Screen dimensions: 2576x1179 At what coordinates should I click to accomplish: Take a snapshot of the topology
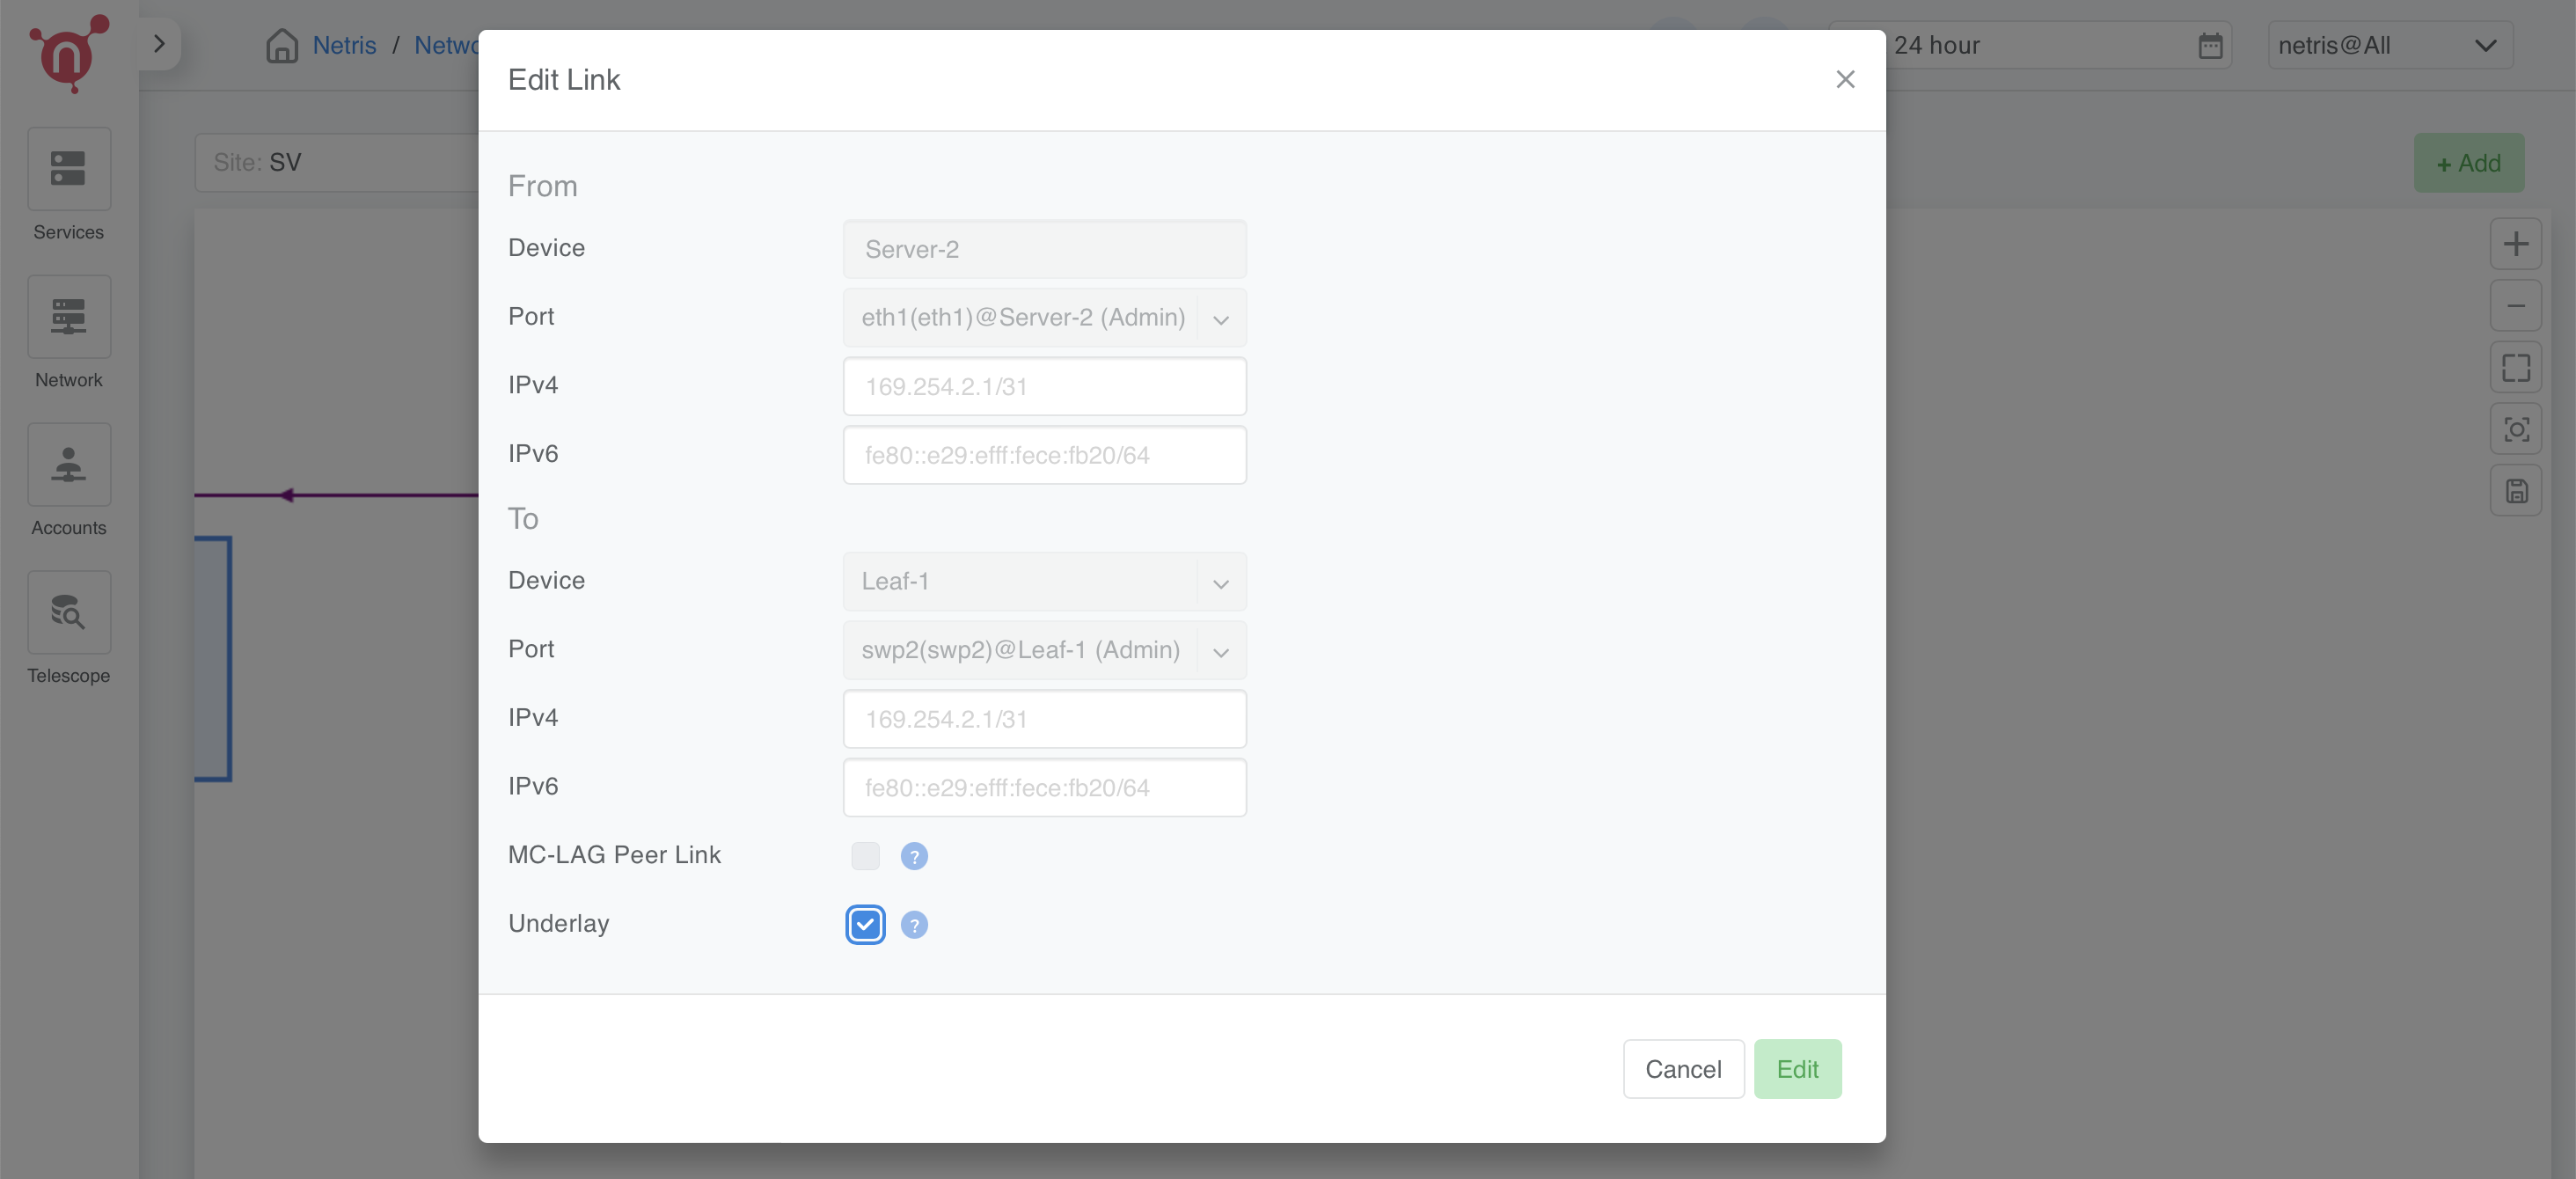coord(2517,429)
